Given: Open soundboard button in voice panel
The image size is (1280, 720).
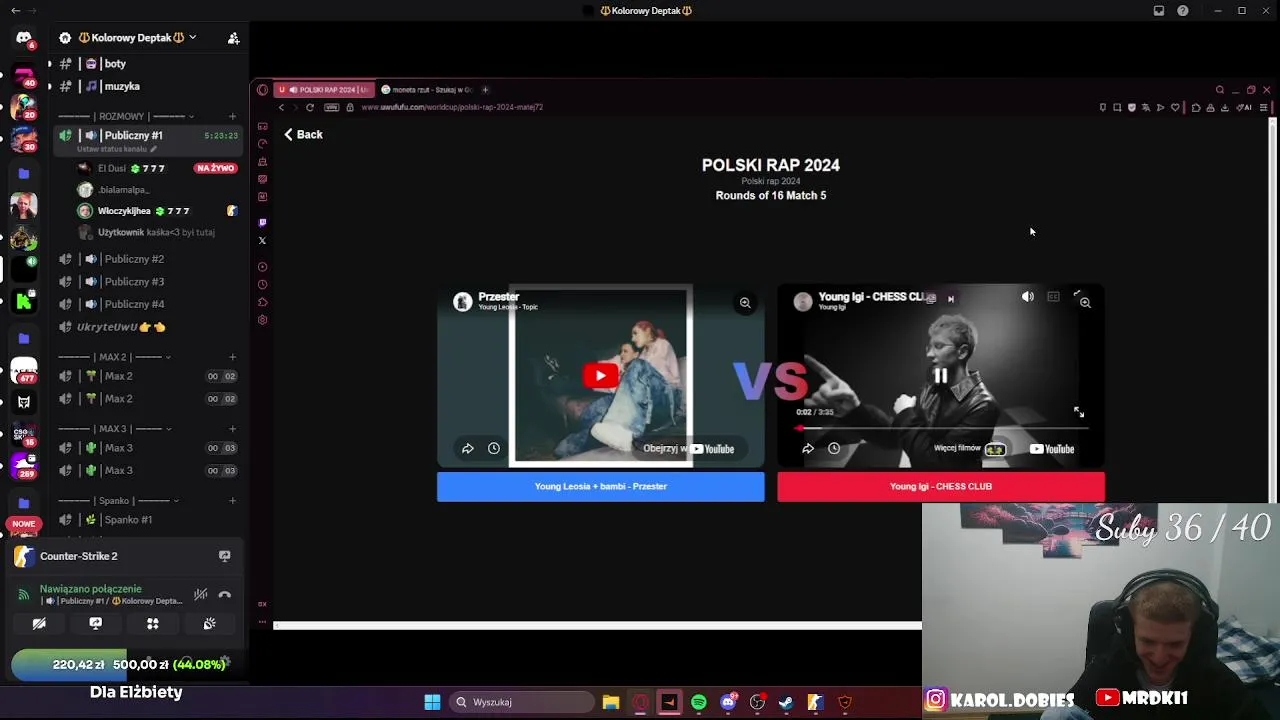Looking at the screenshot, I should 209,623.
